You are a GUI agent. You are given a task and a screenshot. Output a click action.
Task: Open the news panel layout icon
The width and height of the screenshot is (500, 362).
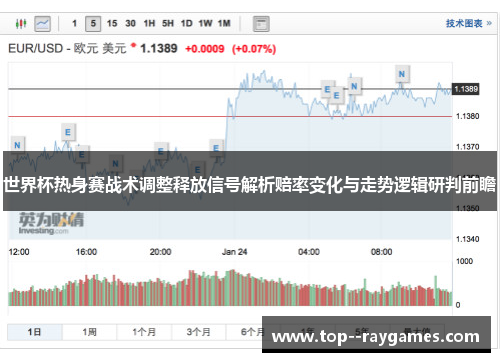261,24
